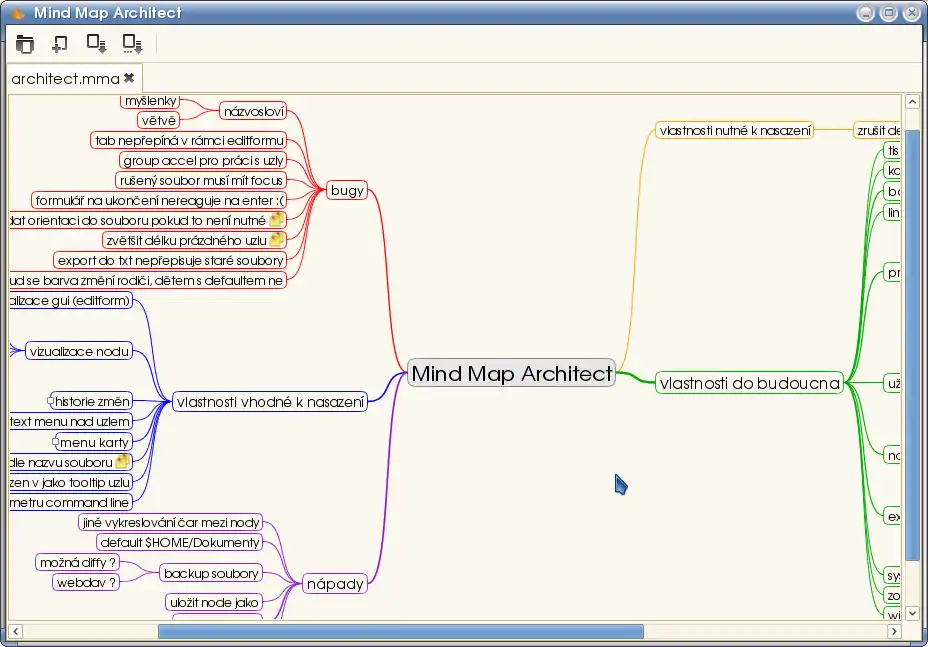Click the horizontal scrollbar right arrow

[x=894, y=632]
